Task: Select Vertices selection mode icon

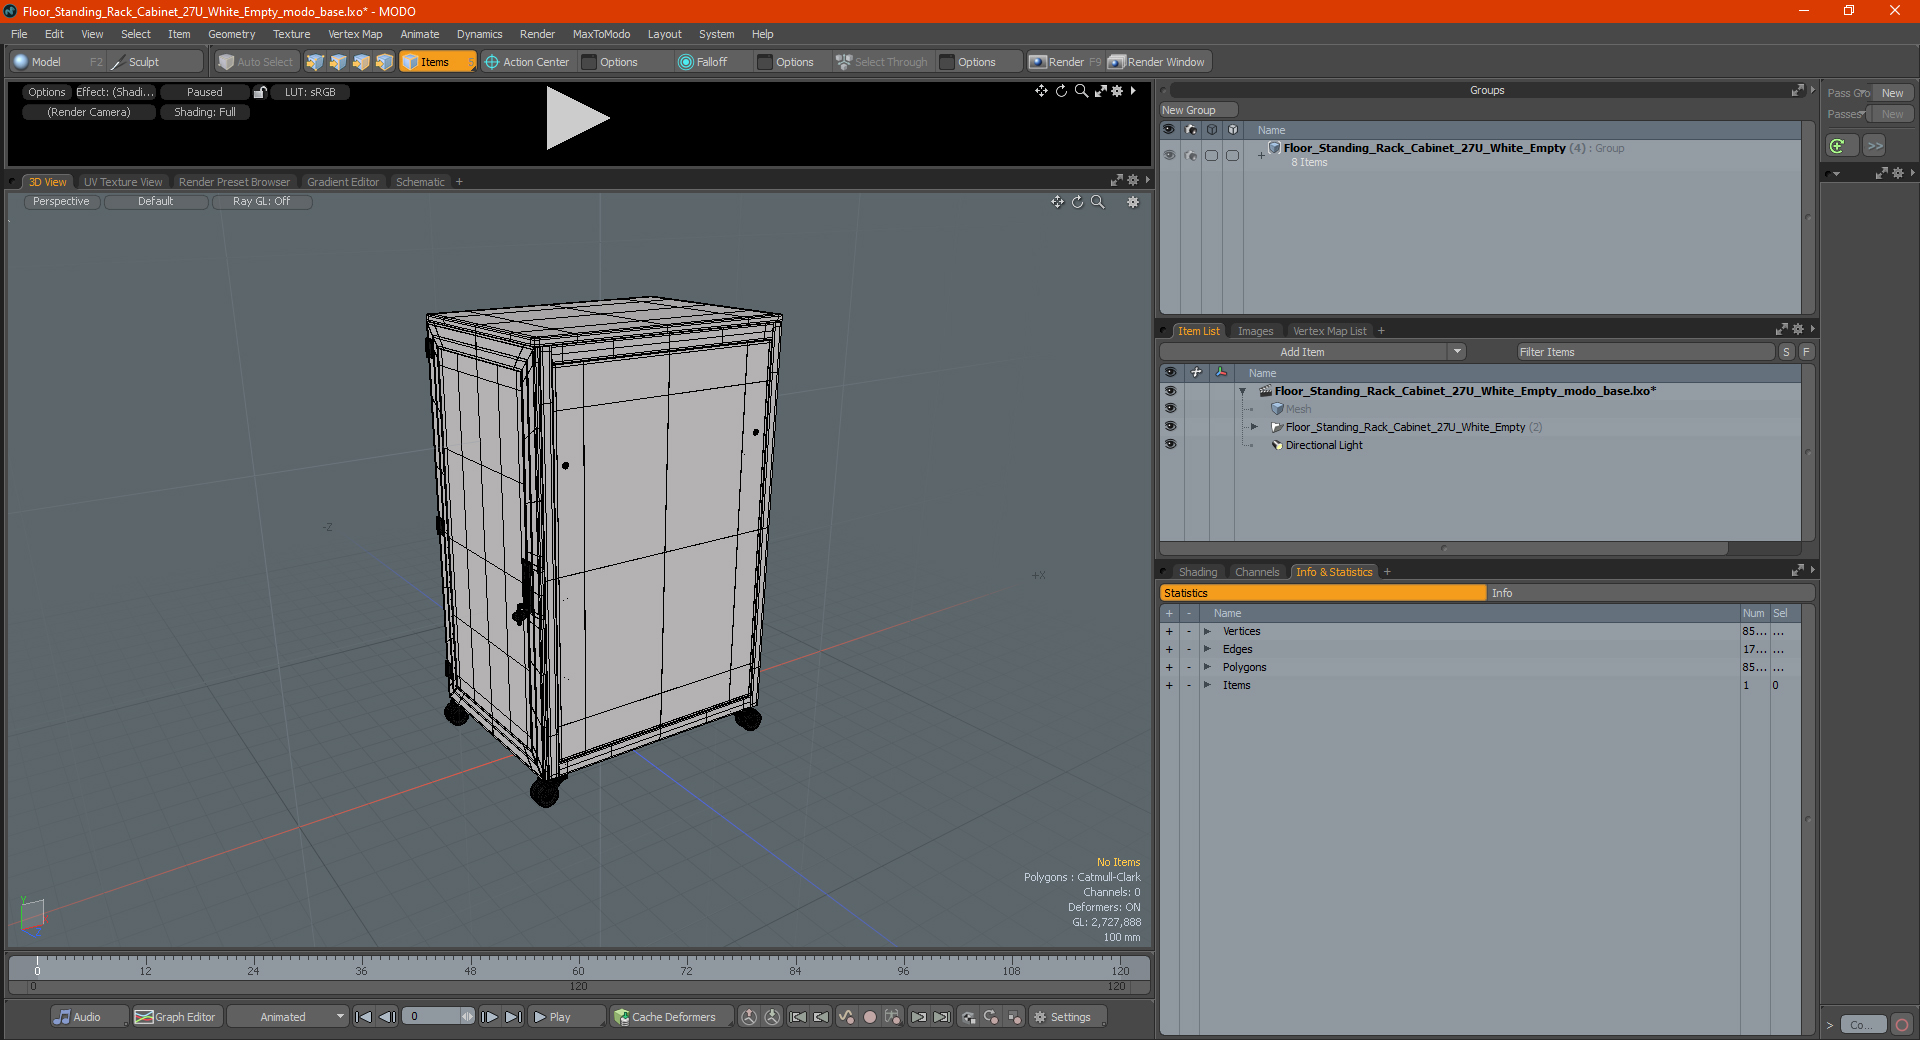Action: [x=315, y=62]
